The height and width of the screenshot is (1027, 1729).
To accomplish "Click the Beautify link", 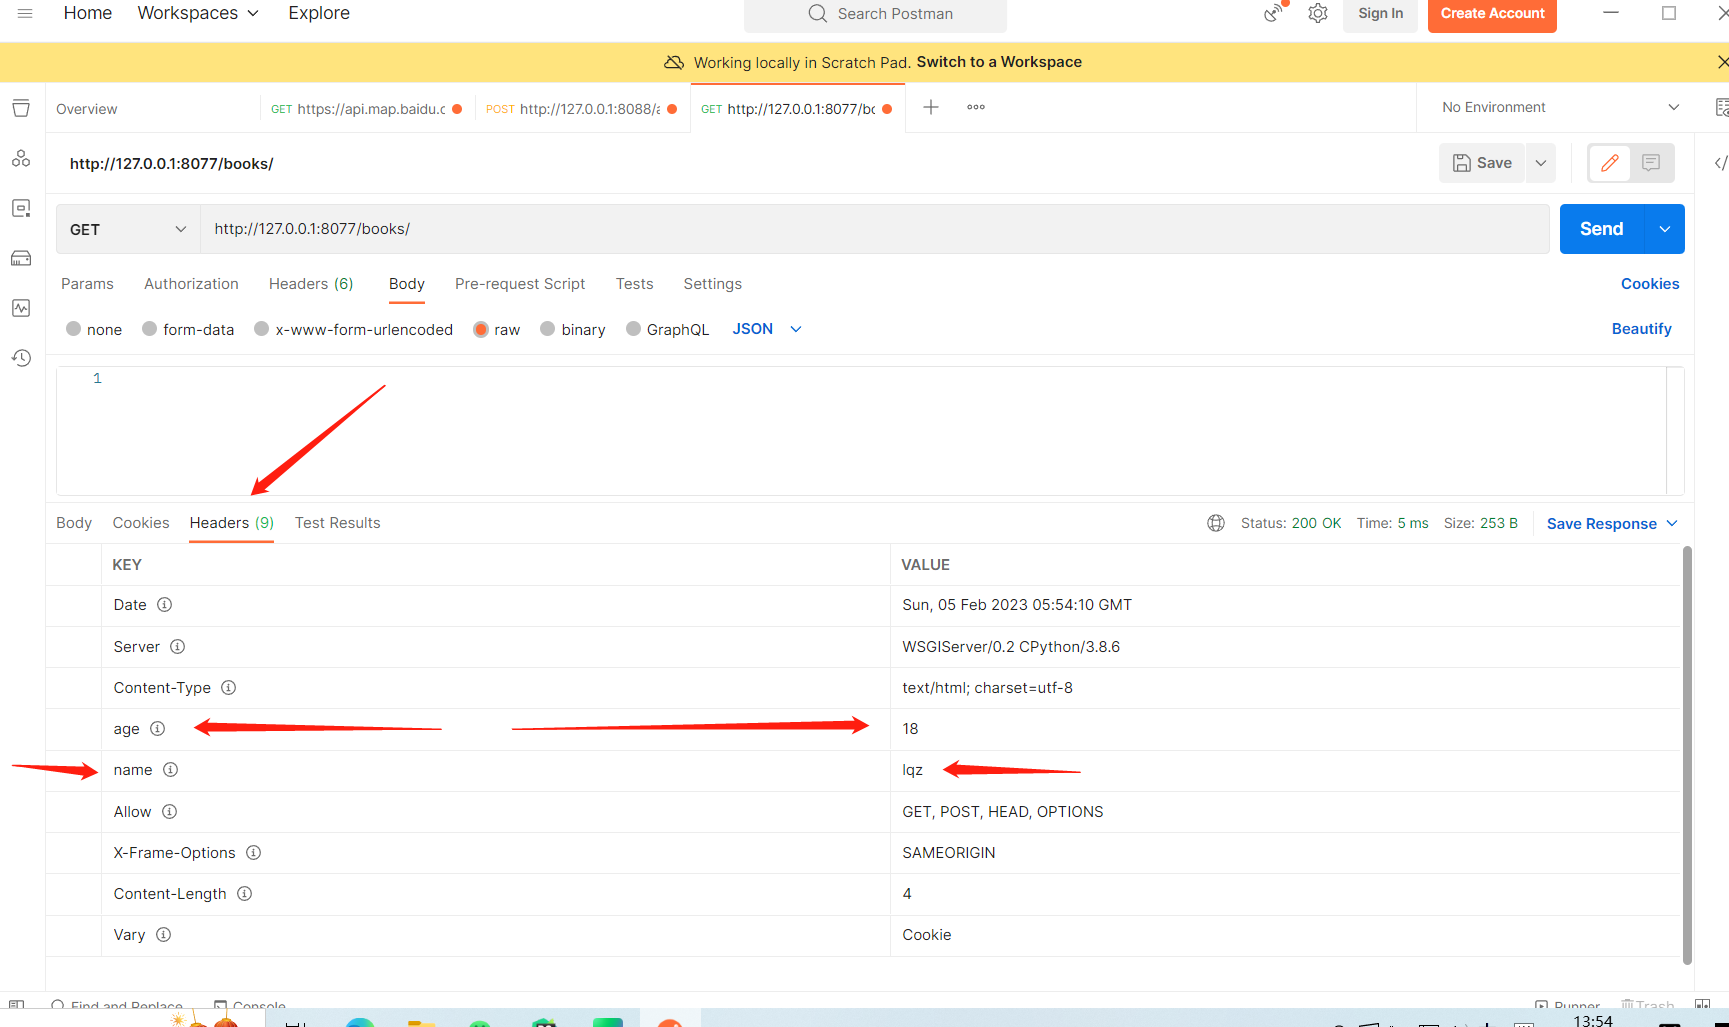I will click(x=1641, y=329).
